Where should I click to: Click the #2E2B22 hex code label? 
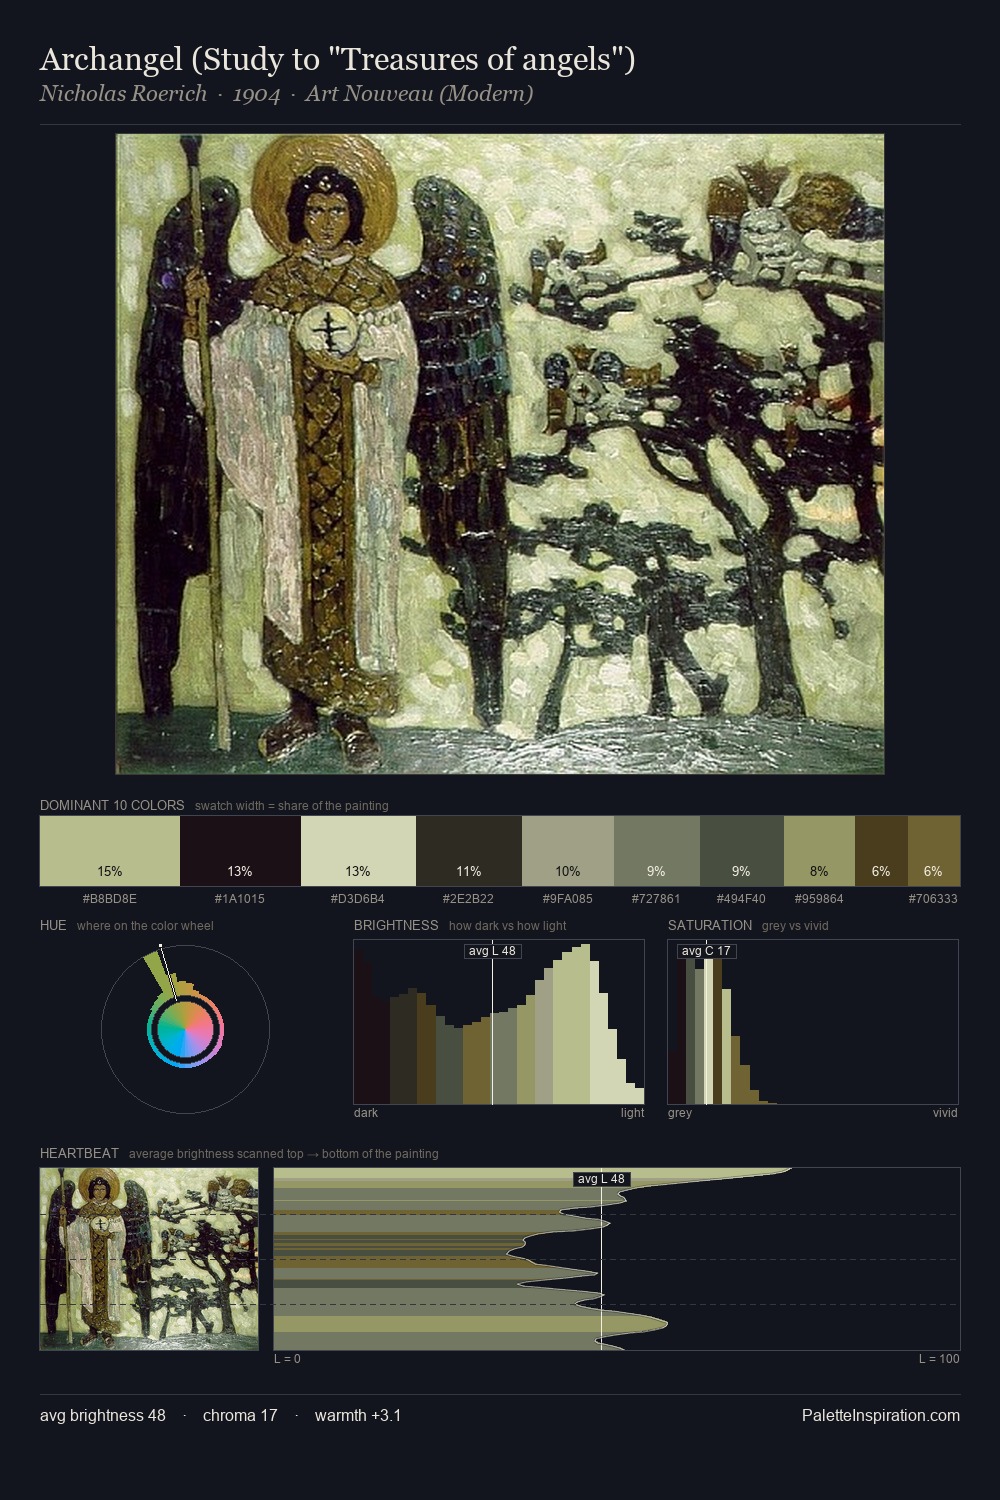pos(469,898)
